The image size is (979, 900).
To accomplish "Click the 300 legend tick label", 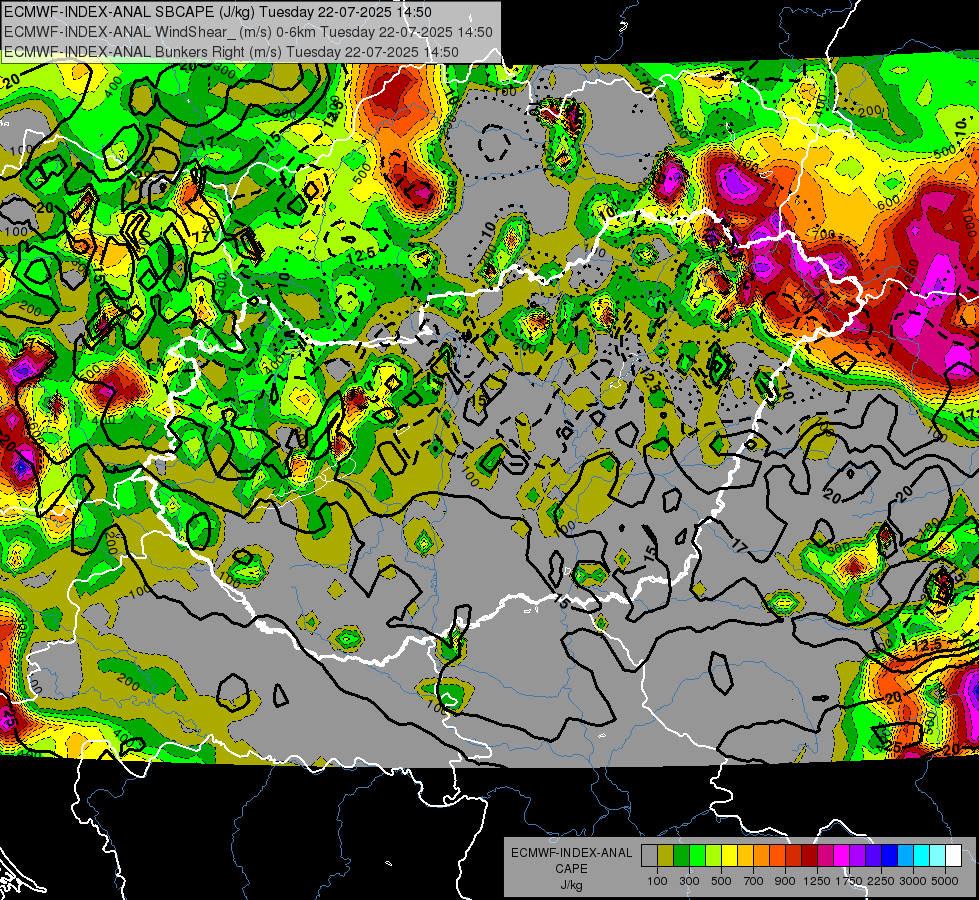I will click(689, 881).
